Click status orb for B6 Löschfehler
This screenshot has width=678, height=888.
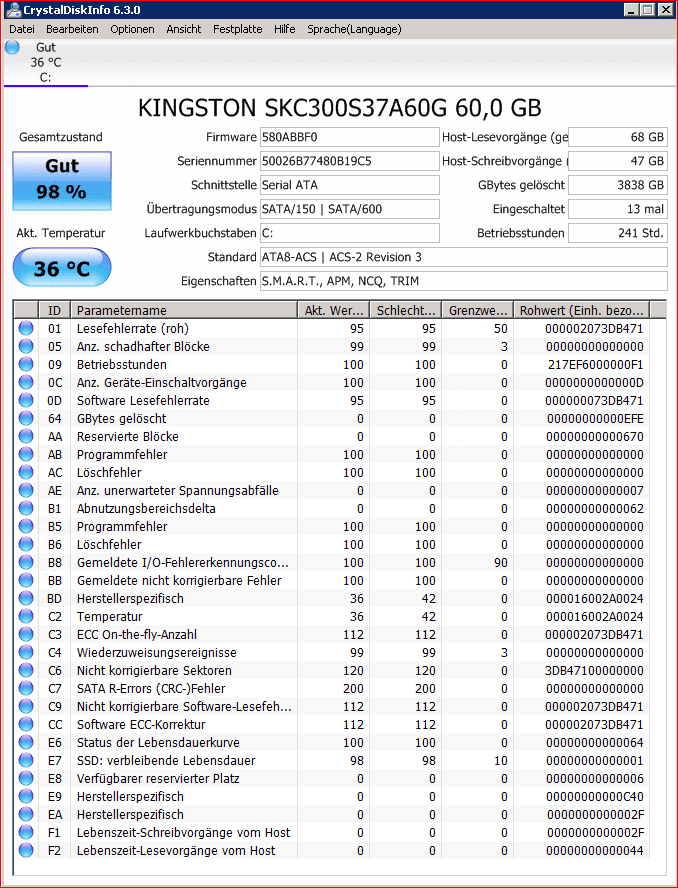[x=25, y=544]
